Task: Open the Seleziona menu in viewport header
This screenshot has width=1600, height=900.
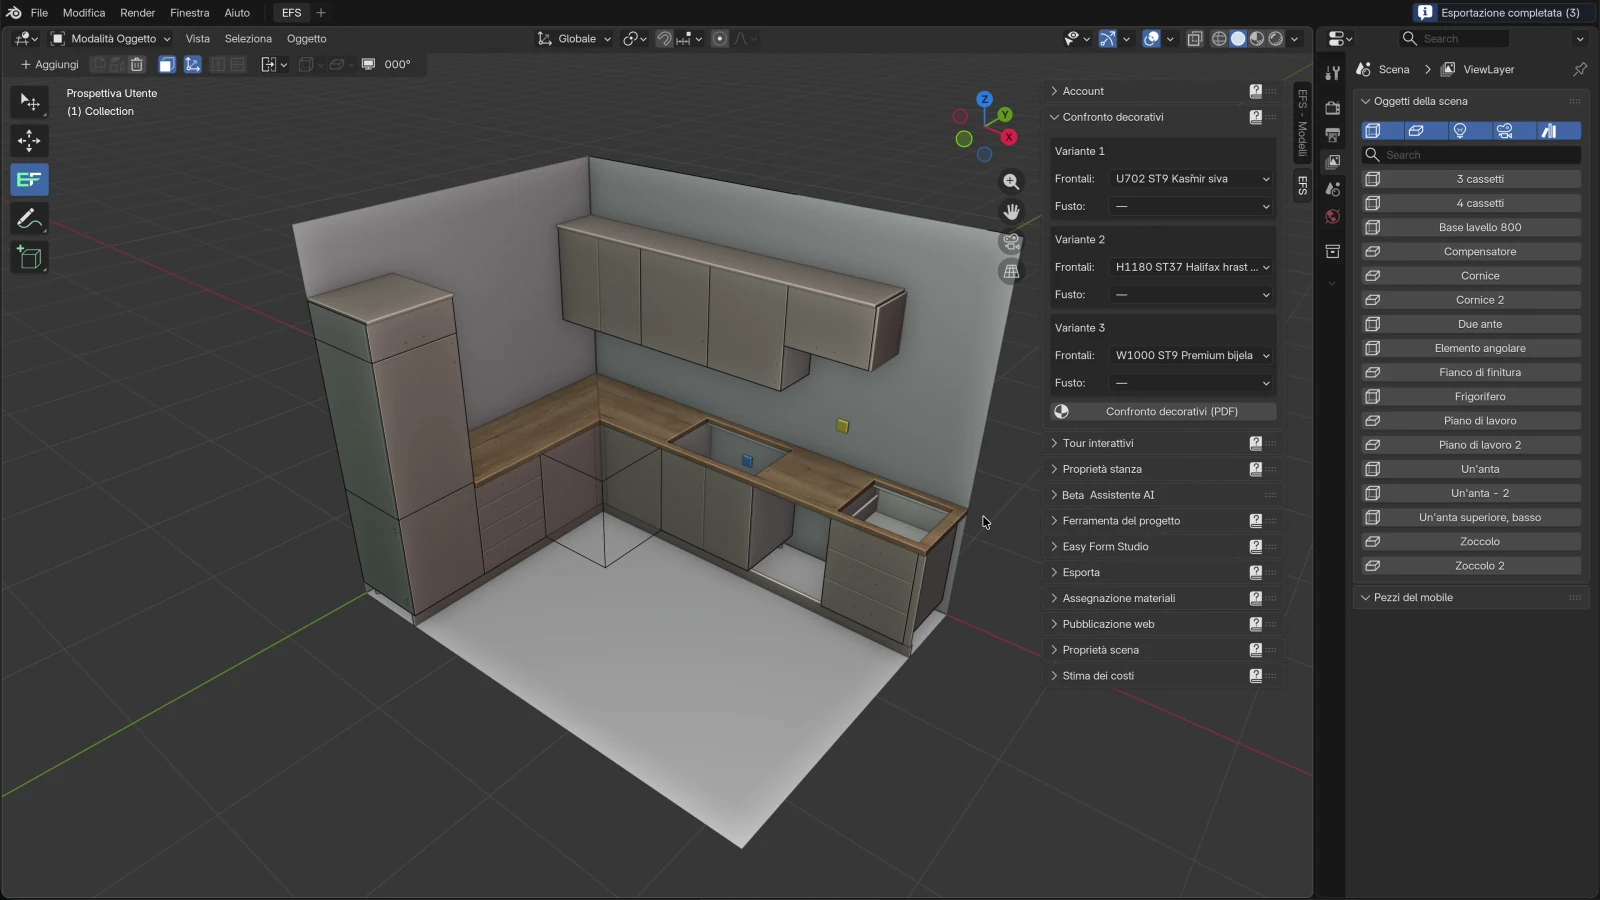Action: pyautogui.click(x=248, y=39)
